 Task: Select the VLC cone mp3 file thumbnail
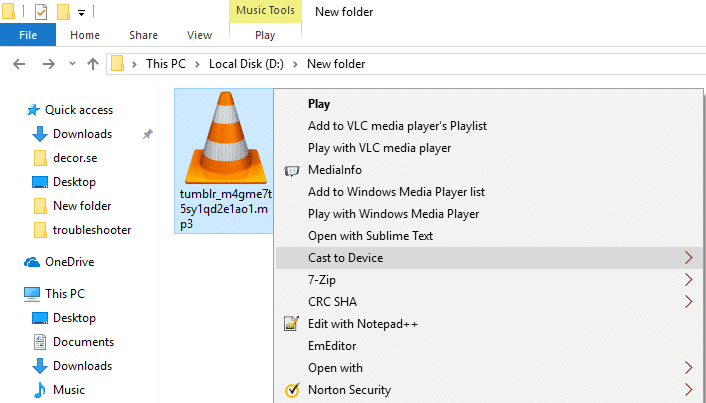point(226,137)
